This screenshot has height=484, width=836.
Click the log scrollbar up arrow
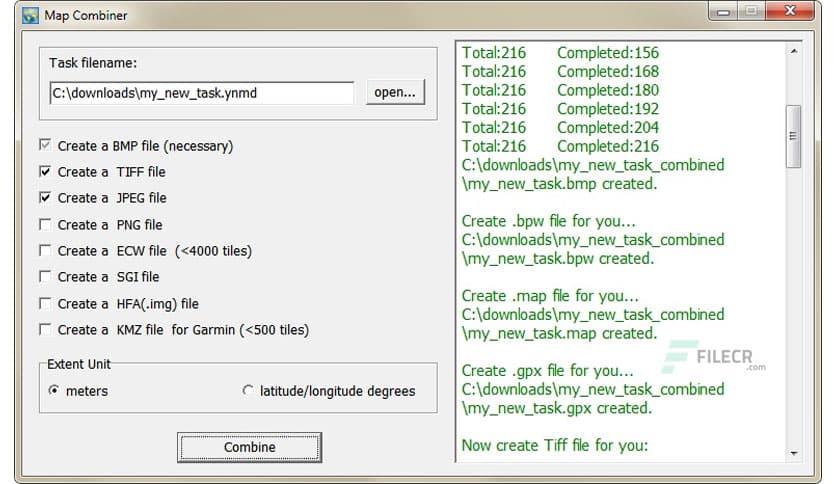pyautogui.click(x=794, y=51)
